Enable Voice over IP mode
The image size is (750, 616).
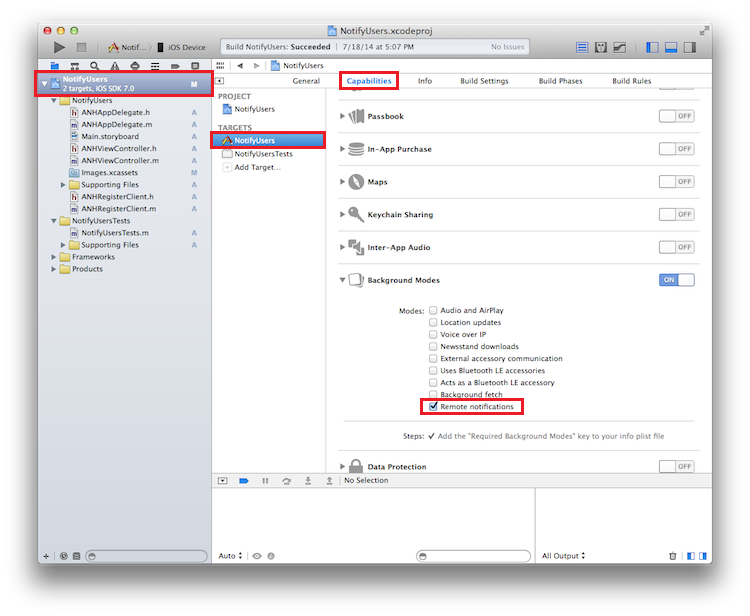[433, 334]
